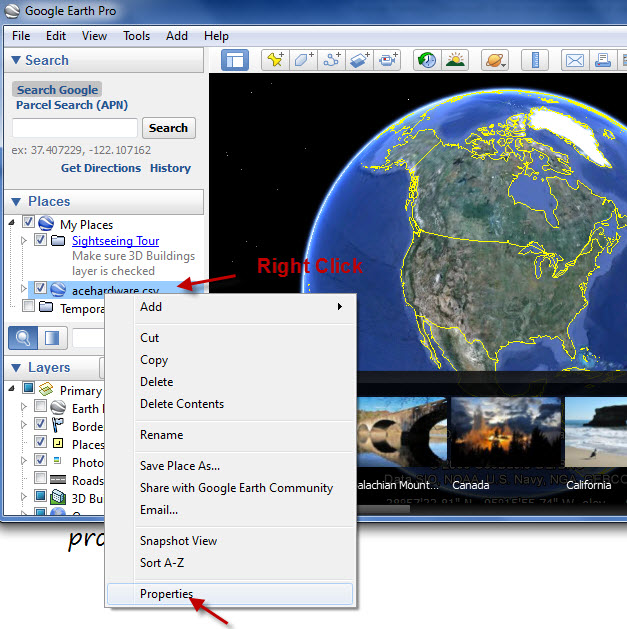
Task: Open the Sightseeing Tour link
Action: click(116, 241)
